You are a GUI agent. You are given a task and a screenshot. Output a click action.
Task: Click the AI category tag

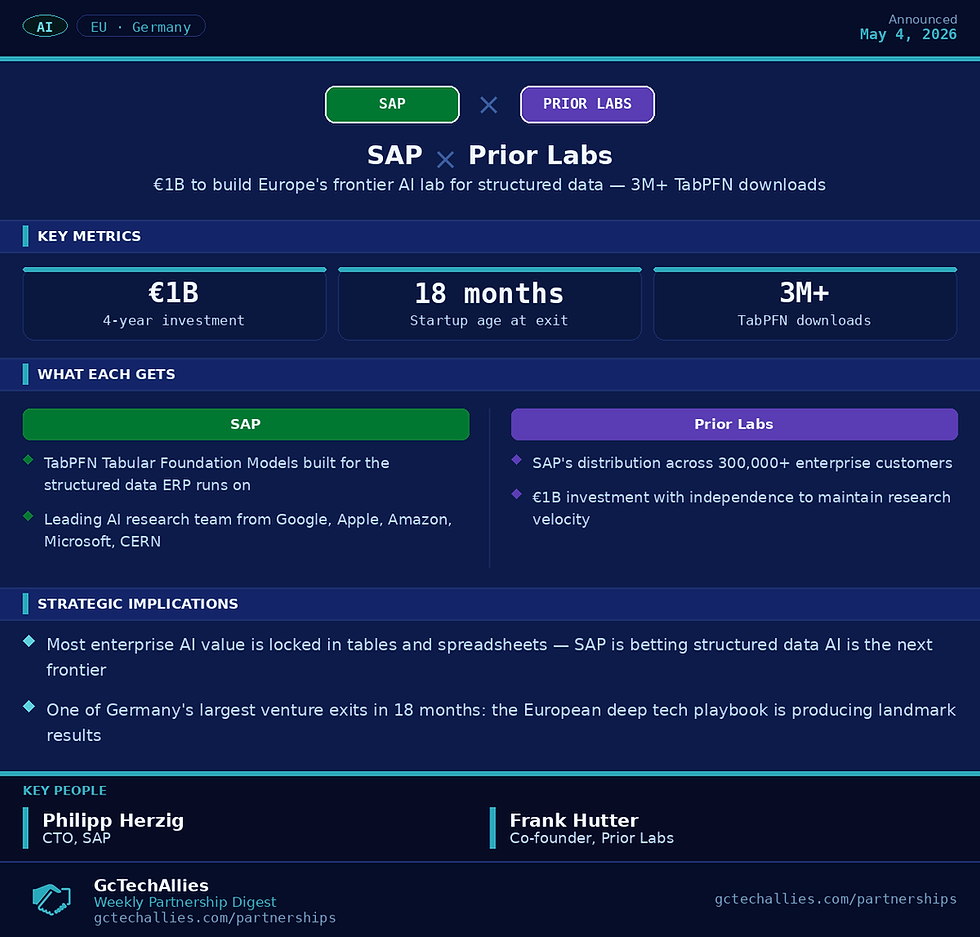[x=45, y=26]
